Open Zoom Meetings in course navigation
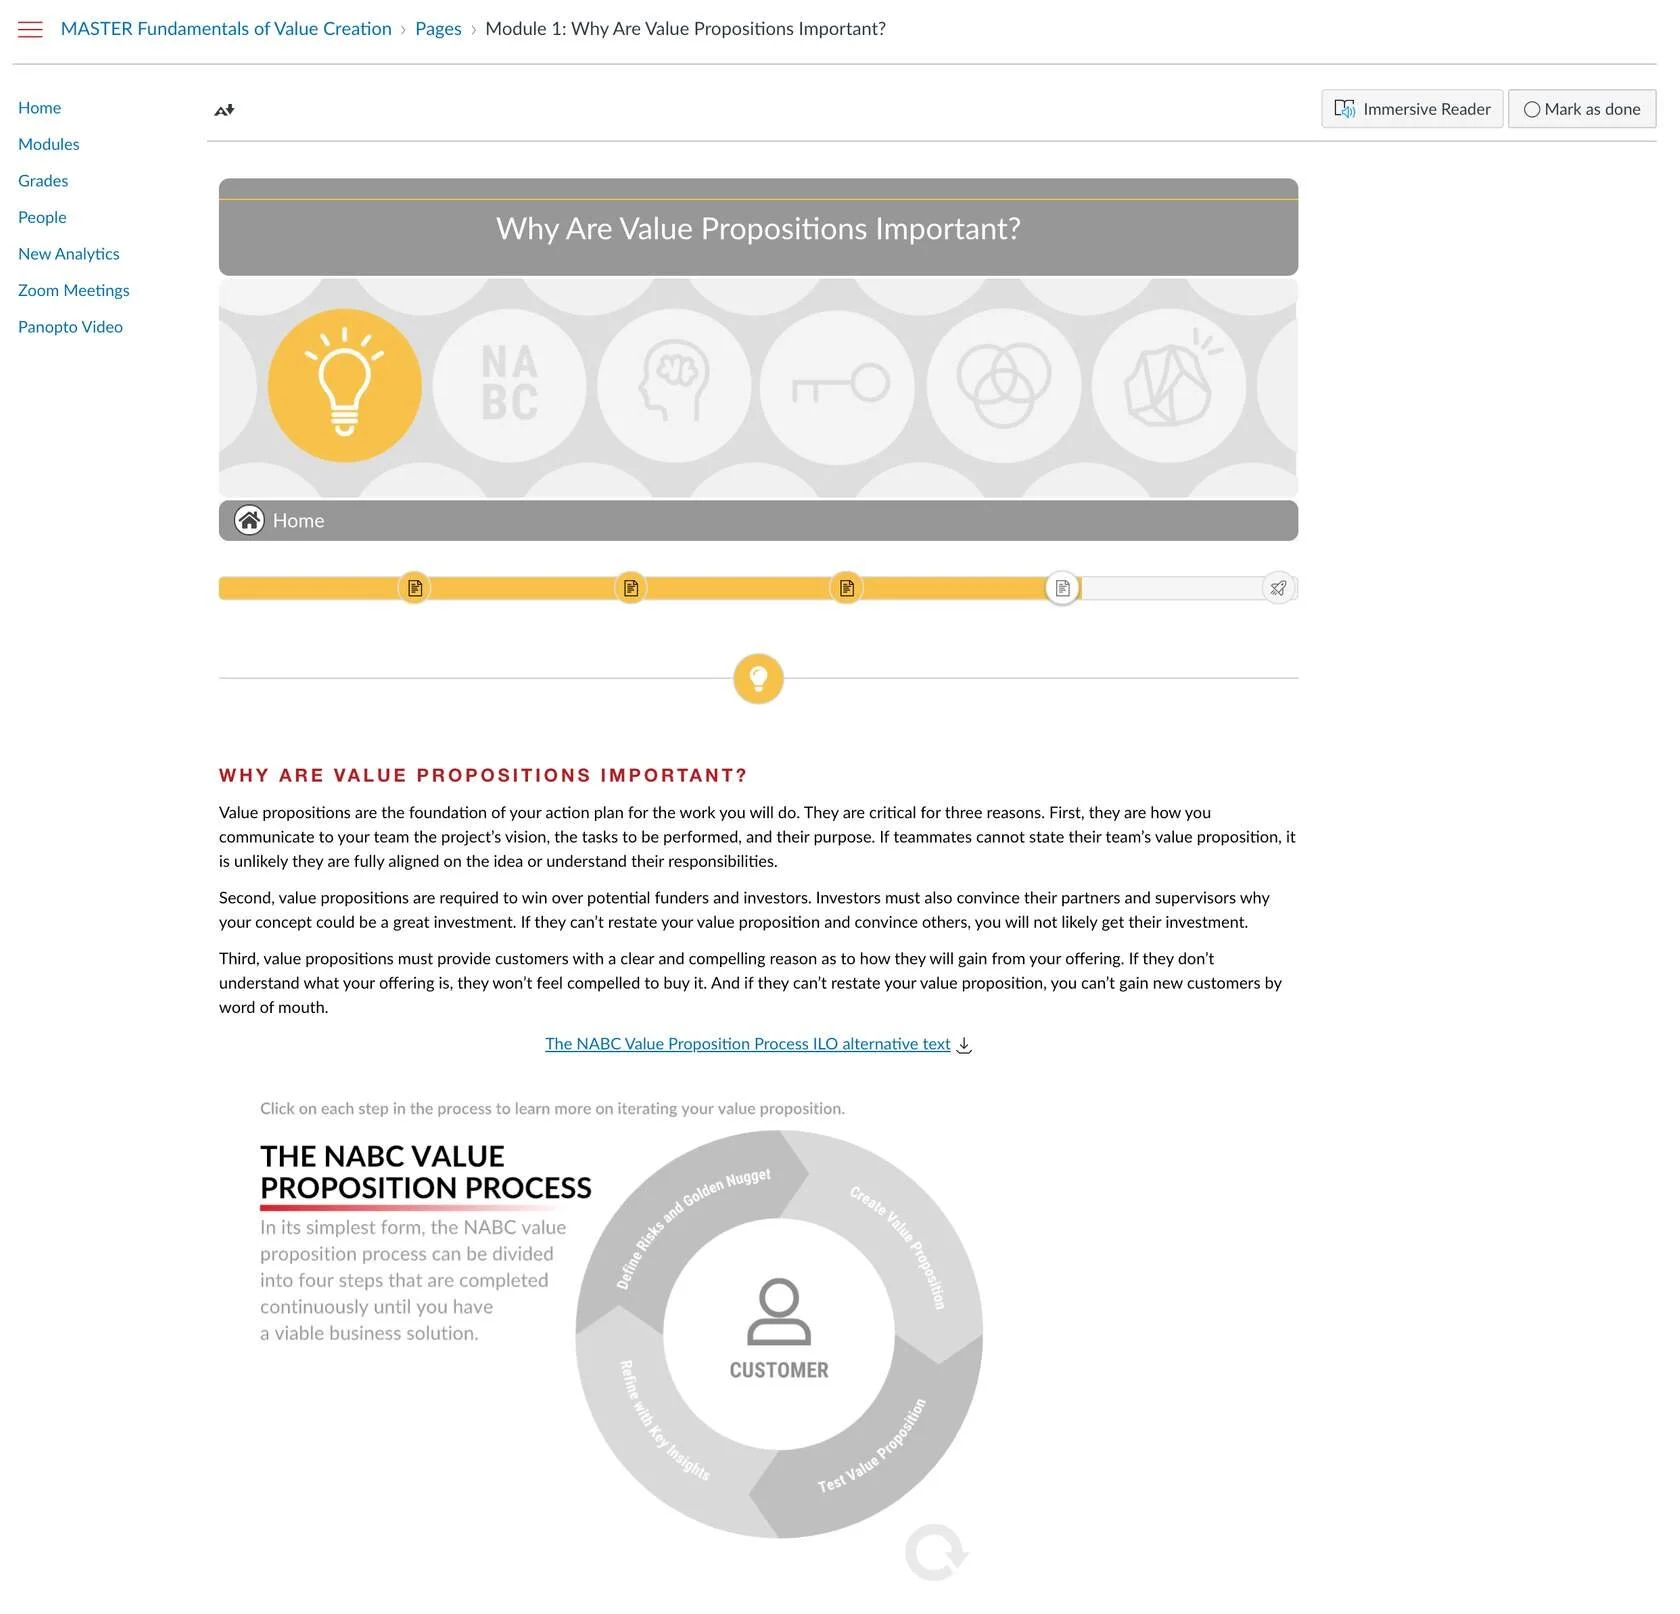Screen dimensions: 1680x1614 (x=74, y=291)
